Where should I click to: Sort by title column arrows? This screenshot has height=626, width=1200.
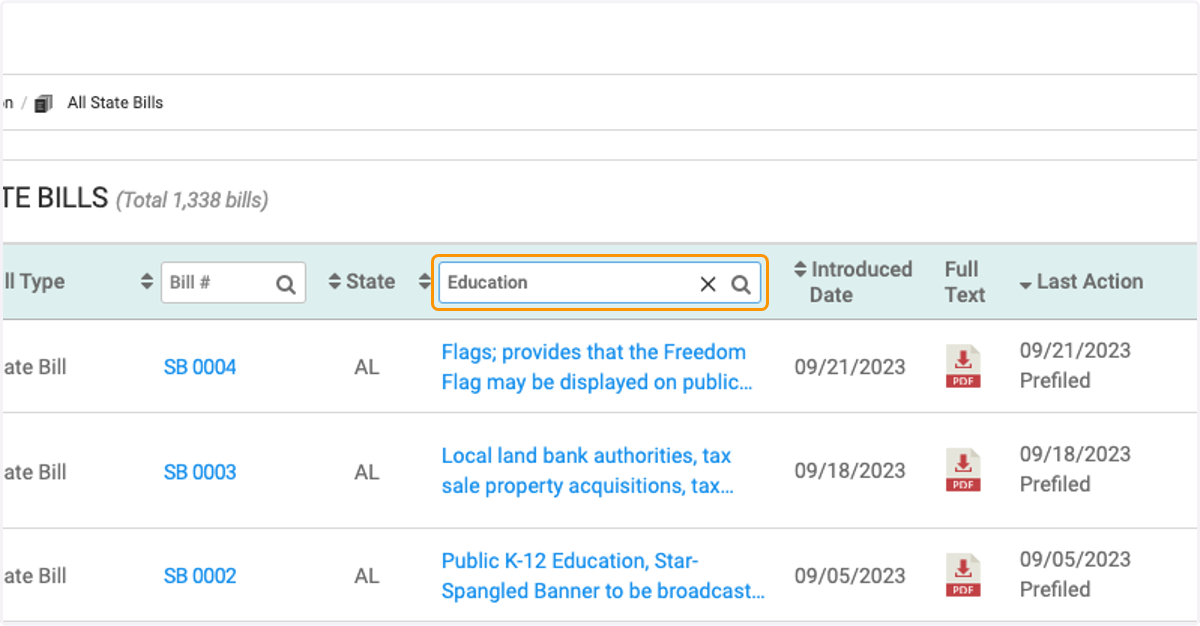tap(424, 283)
